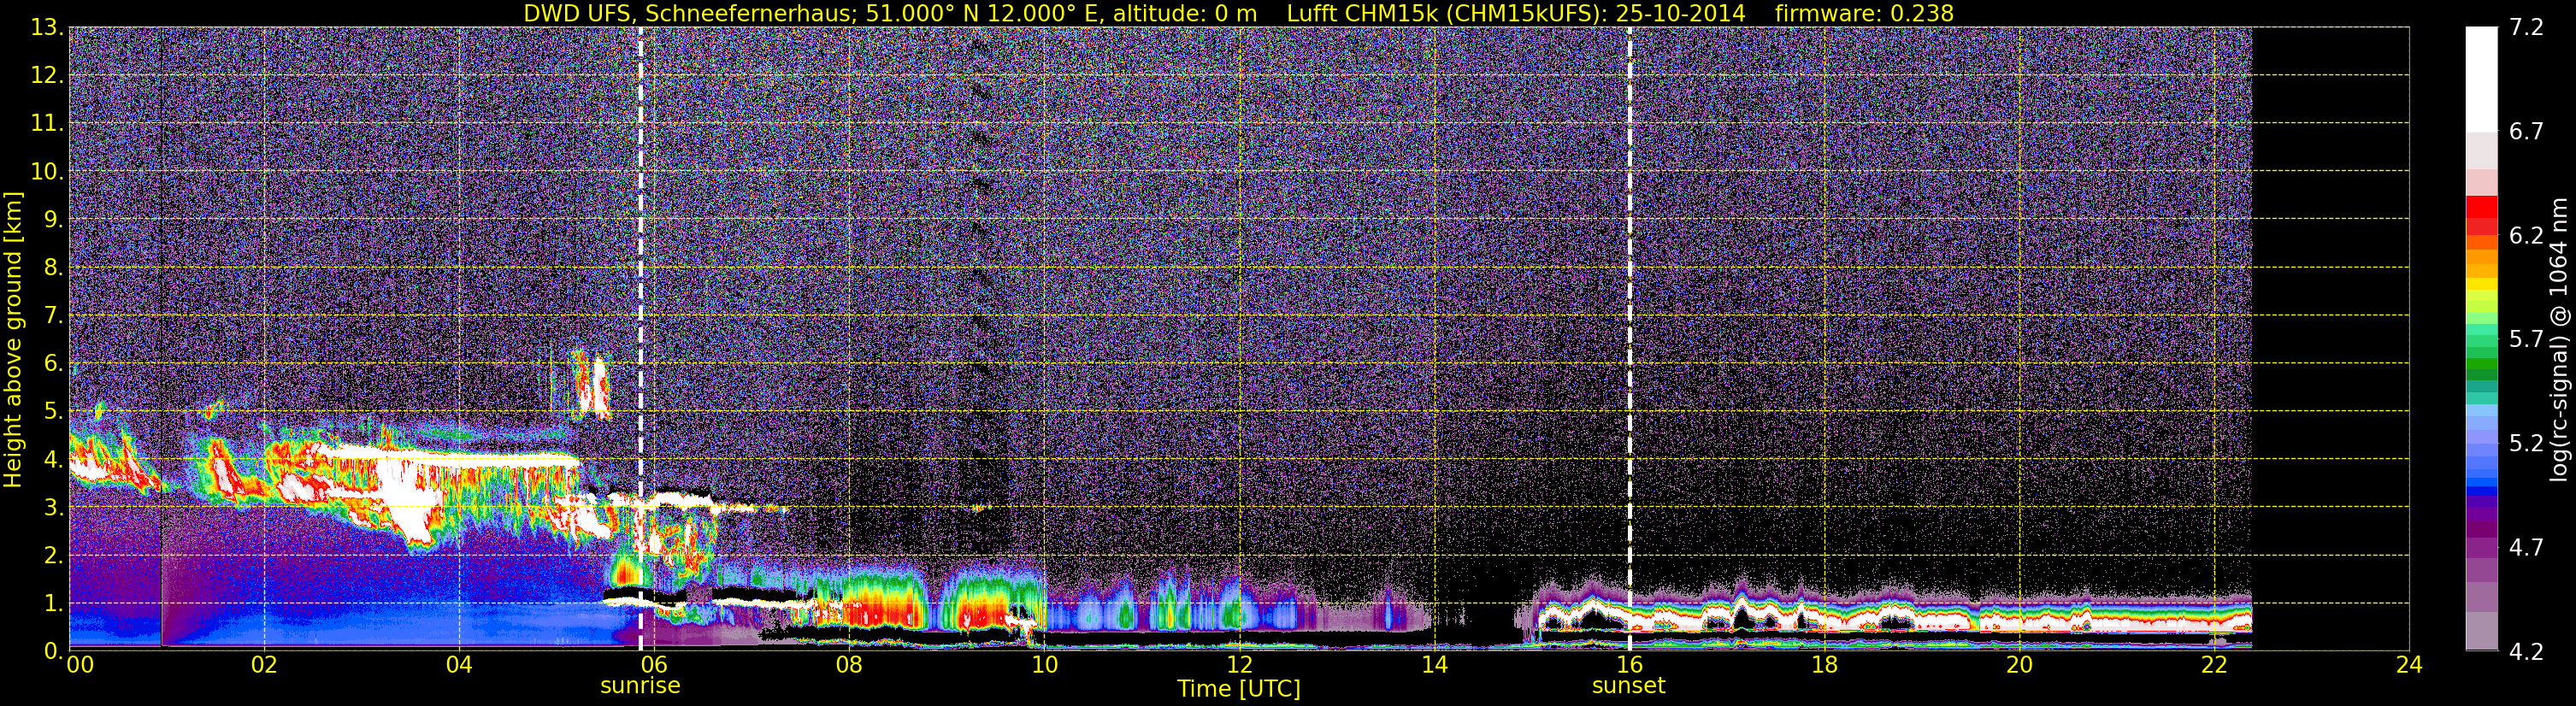Image resolution: width=2576 pixels, height=706 pixels.
Task: Click the colorbar value "6.7"
Action: (2526, 132)
